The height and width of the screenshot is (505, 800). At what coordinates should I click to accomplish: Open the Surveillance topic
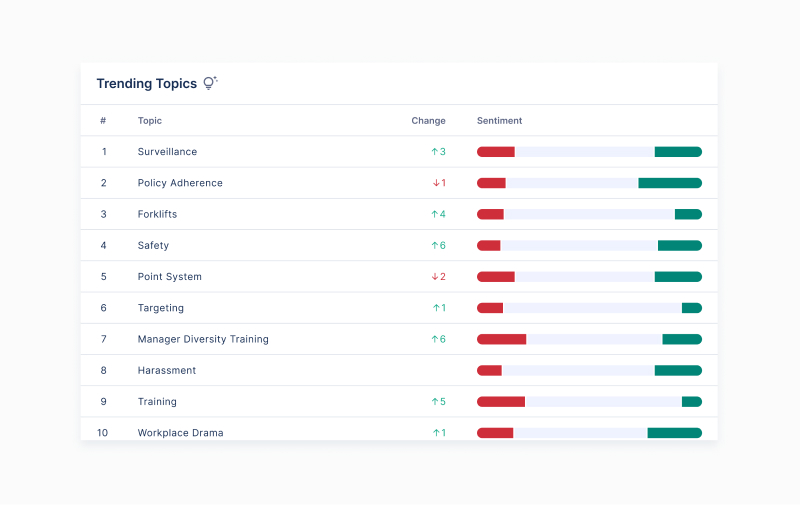tap(167, 152)
